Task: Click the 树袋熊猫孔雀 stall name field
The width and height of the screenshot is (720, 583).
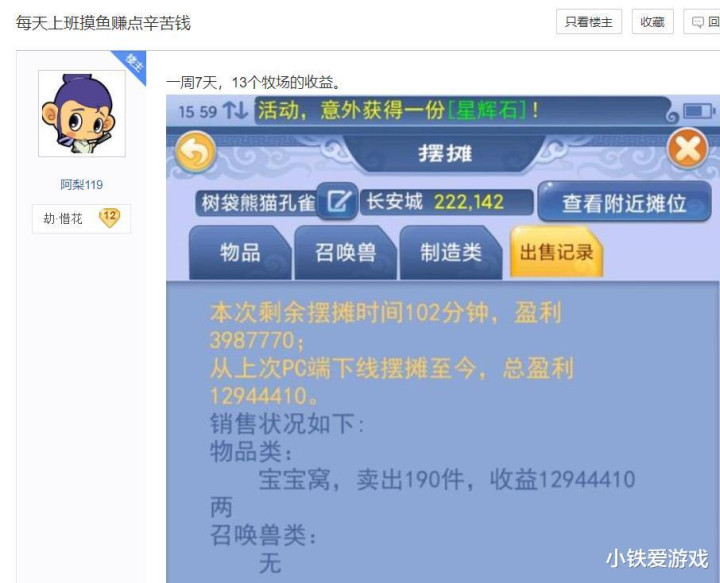Action: (259, 202)
